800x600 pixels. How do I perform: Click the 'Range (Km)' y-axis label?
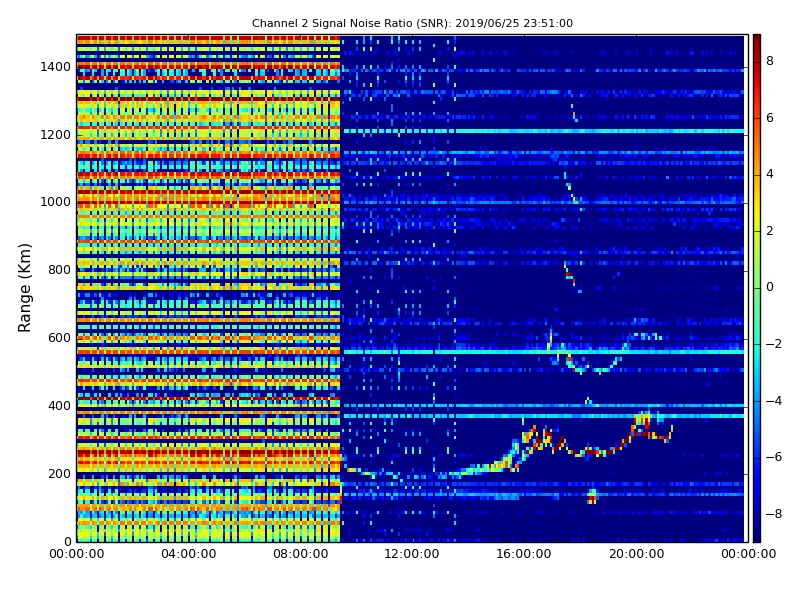click(x=24, y=288)
